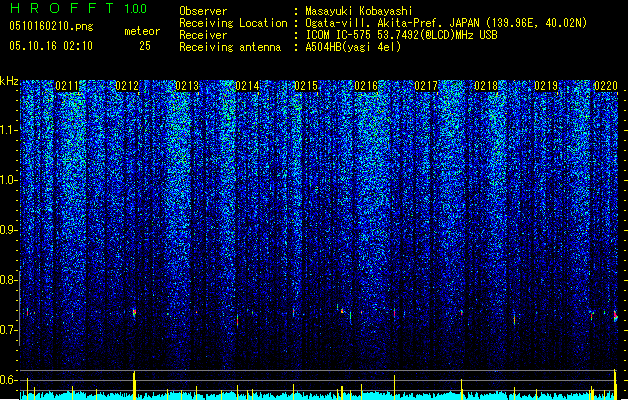Image resolution: width=629 pixels, height=400 pixels.
Task: Click the meteor echo just after 0212
Action: [x=134, y=313]
